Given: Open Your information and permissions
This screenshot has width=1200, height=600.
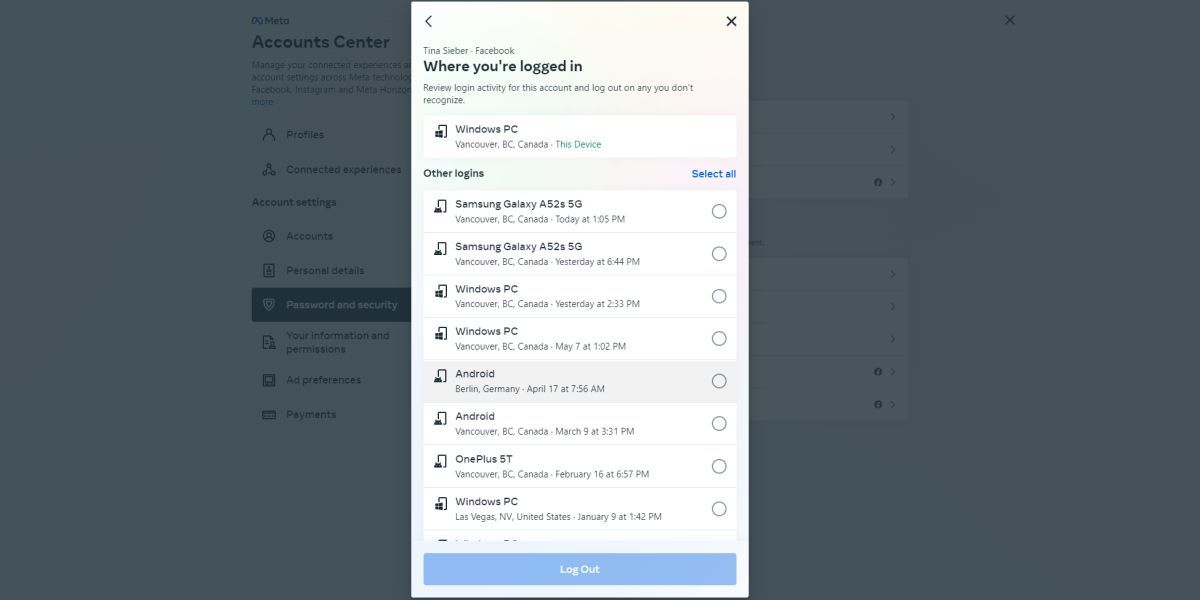Looking at the screenshot, I should tap(337, 342).
